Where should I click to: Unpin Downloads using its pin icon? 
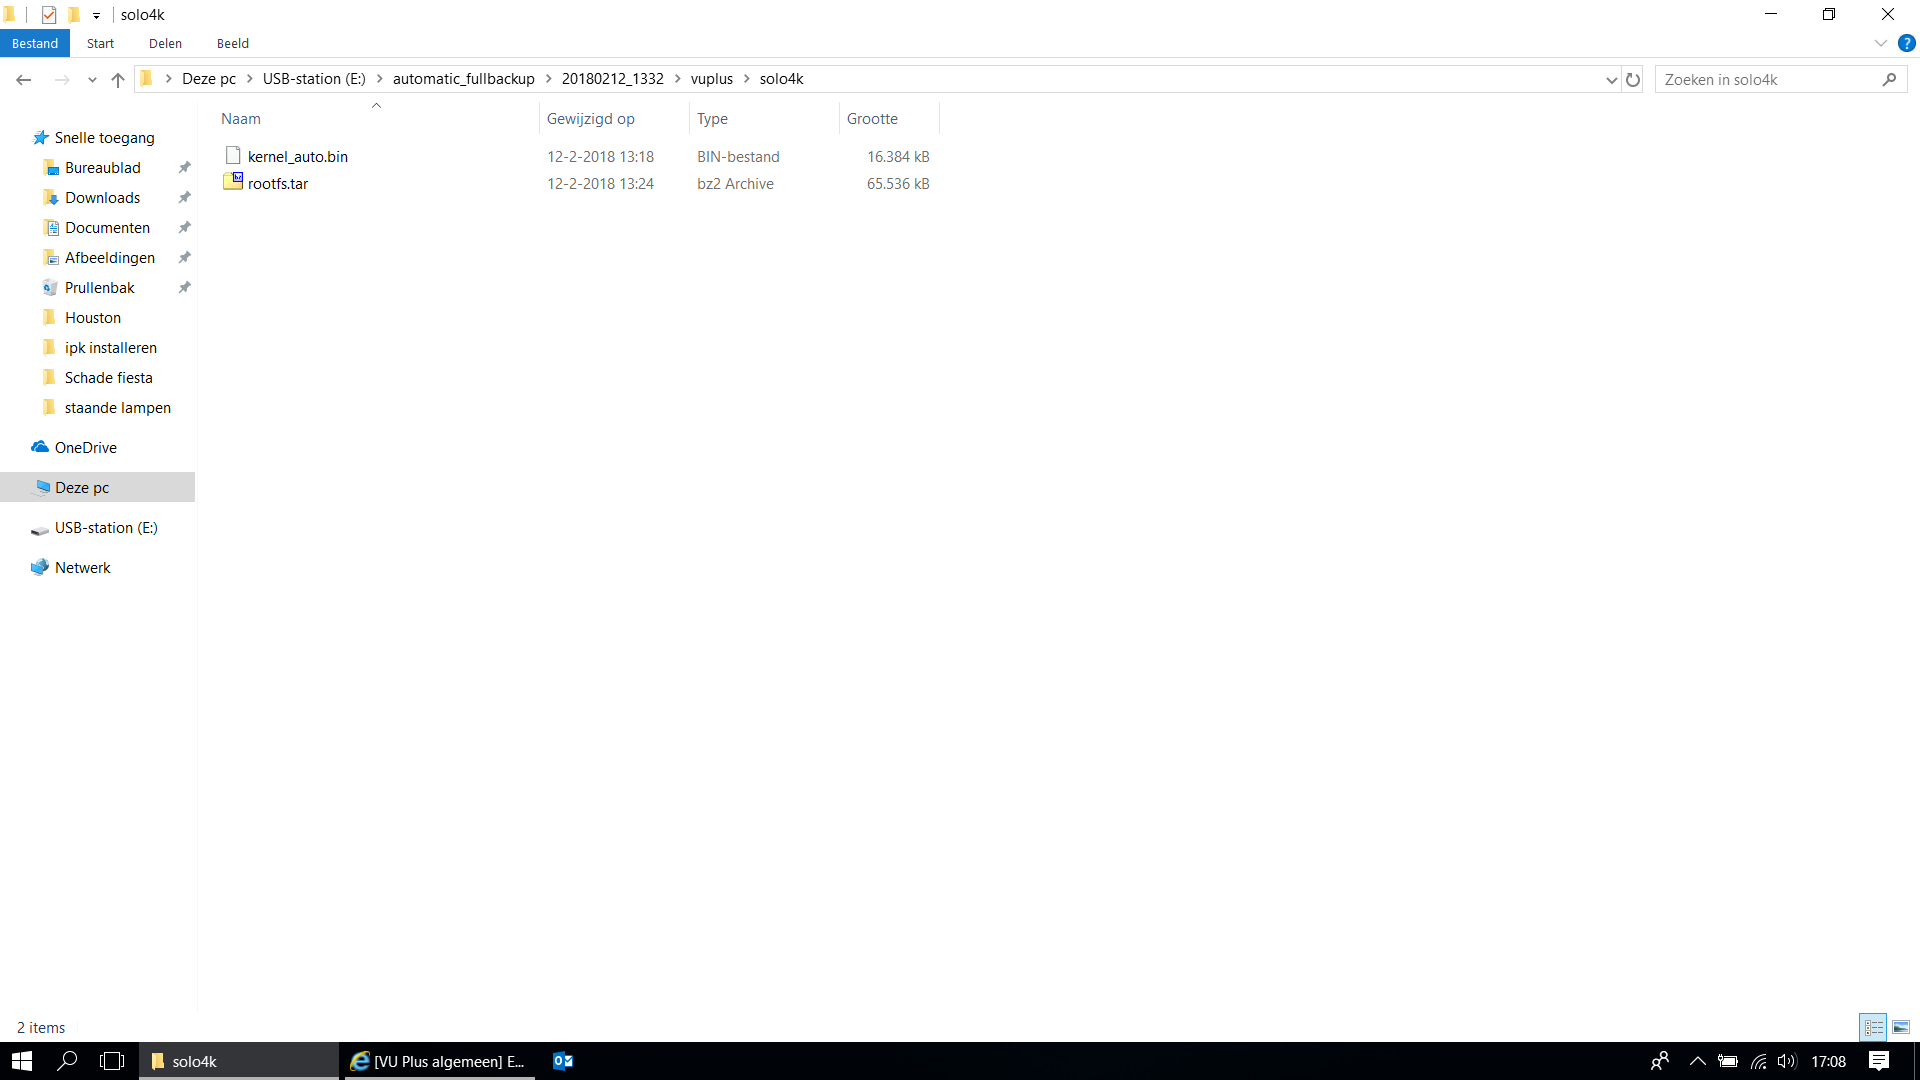(184, 198)
